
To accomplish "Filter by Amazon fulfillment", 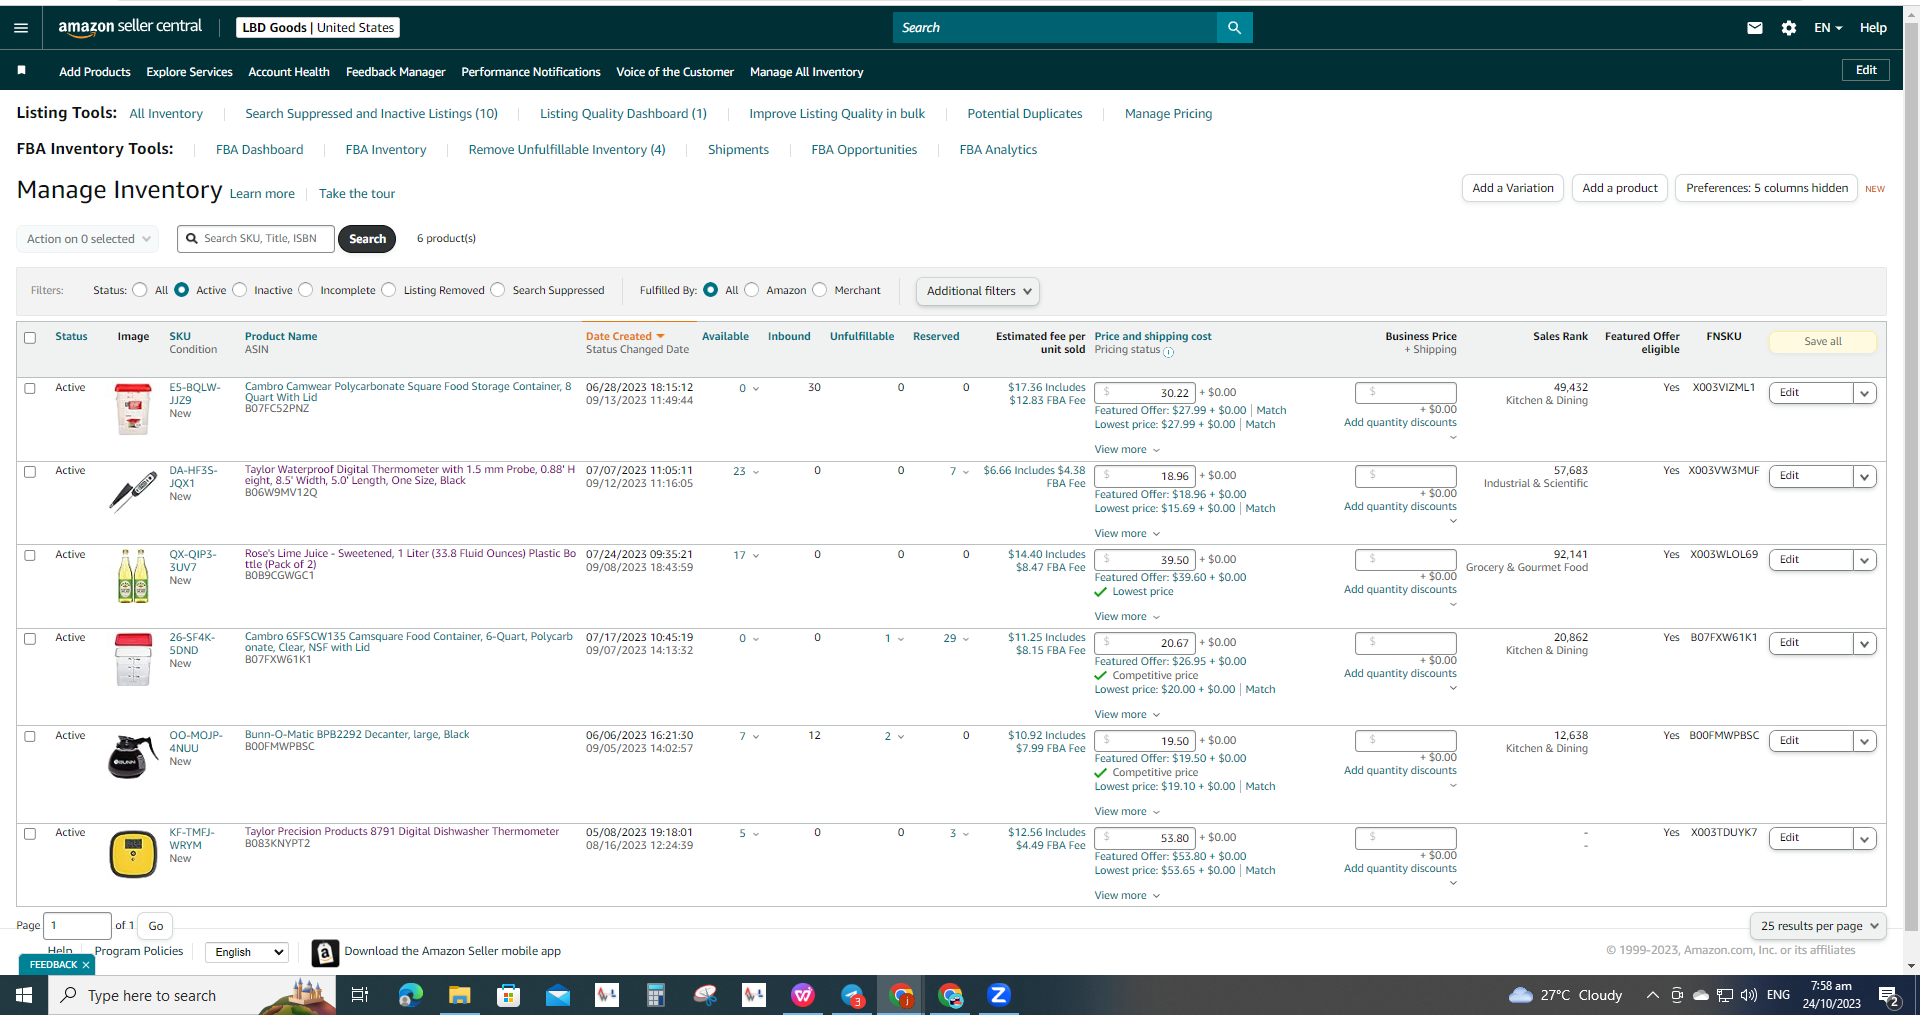I will [752, 290].
